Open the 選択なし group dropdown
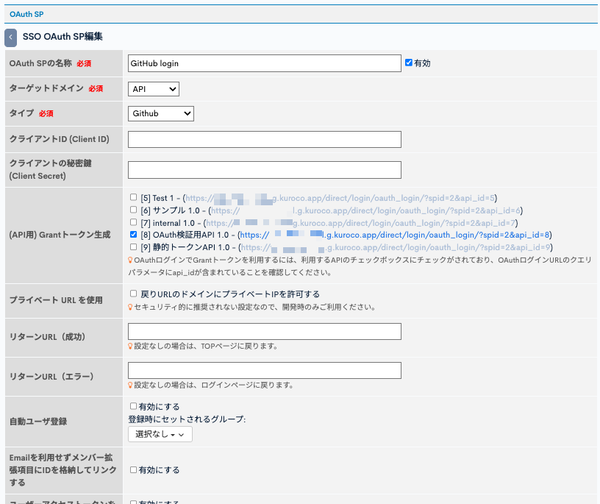 [x=160, y=434]
